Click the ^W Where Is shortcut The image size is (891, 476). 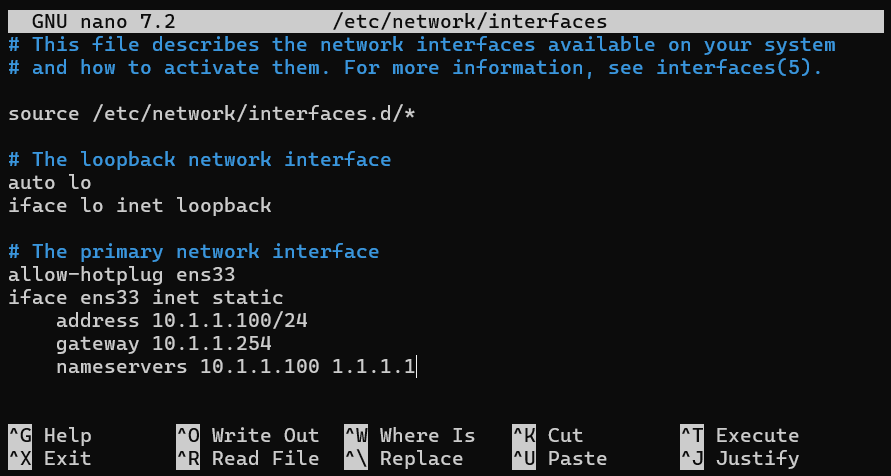(410, 436)
